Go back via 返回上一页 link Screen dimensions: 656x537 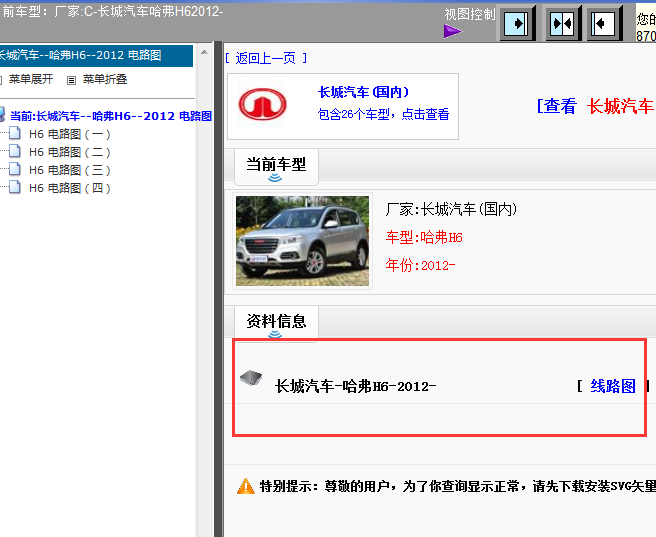point(266,58)
